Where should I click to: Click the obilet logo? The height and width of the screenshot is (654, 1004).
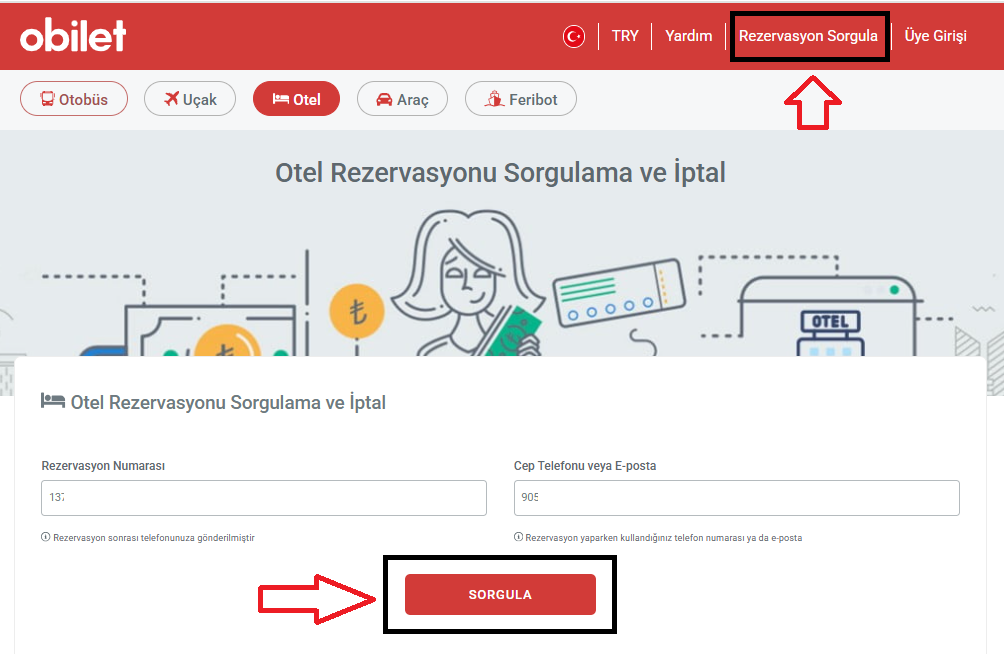click(73, 35)
